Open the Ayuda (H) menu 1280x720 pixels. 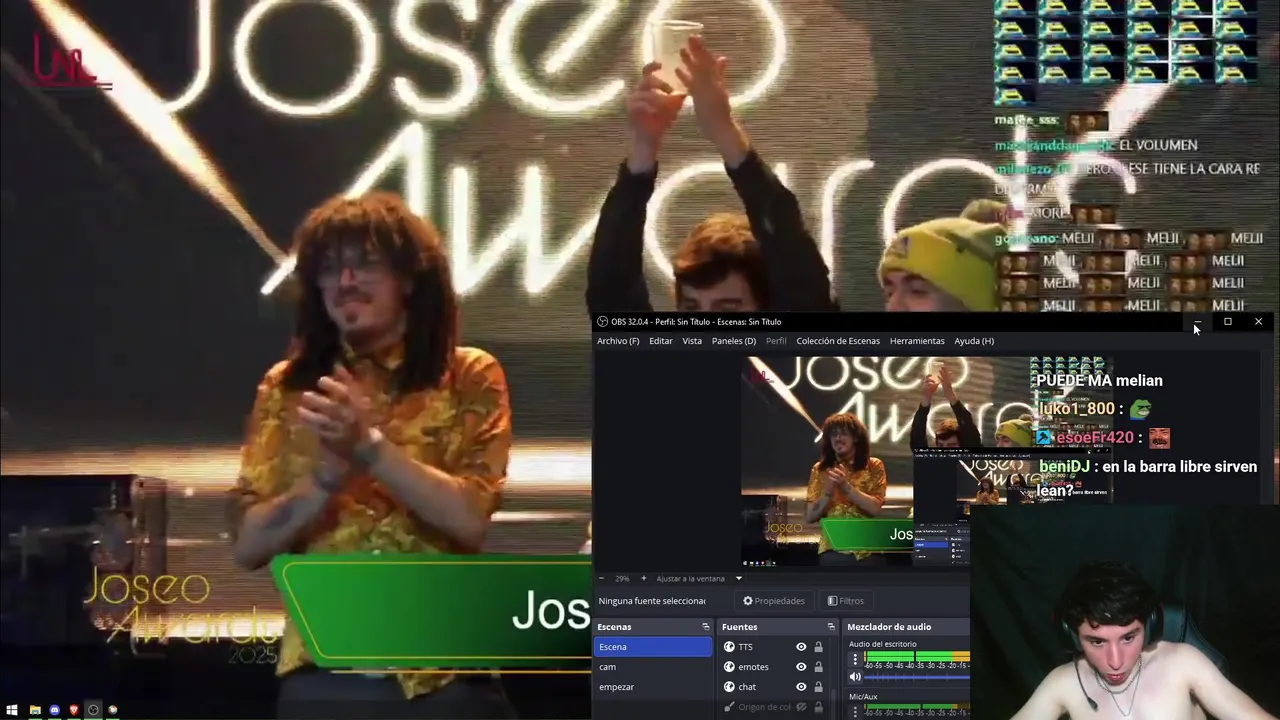coord(974,341)
